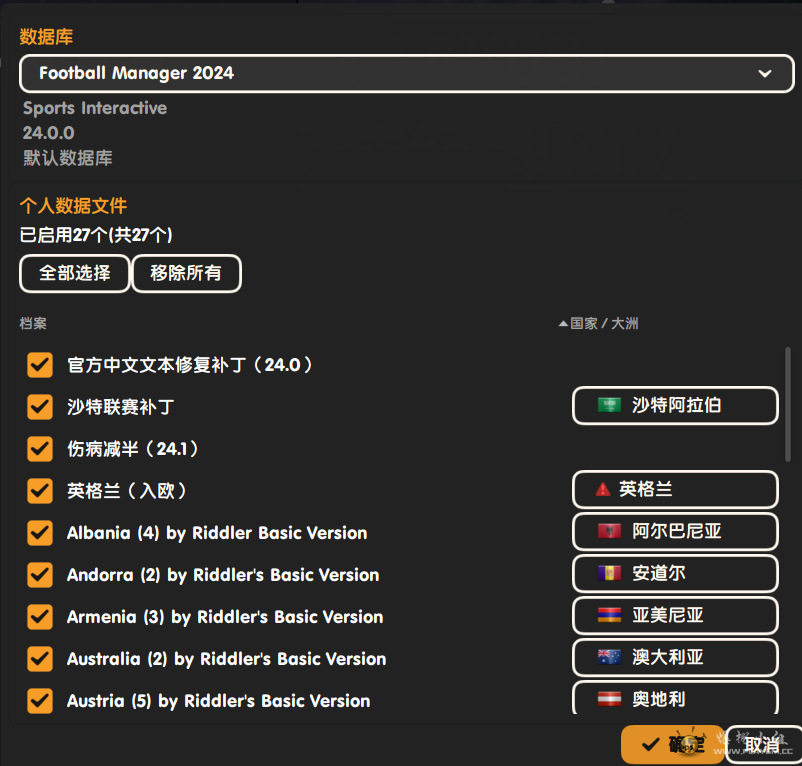
Task: Confirm with the 确定 button
Action: [672, 744]
